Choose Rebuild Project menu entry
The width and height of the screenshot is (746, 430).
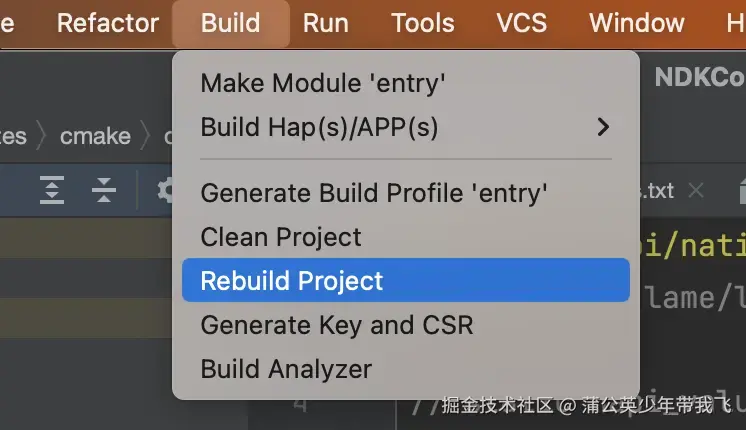pos(292,281)
